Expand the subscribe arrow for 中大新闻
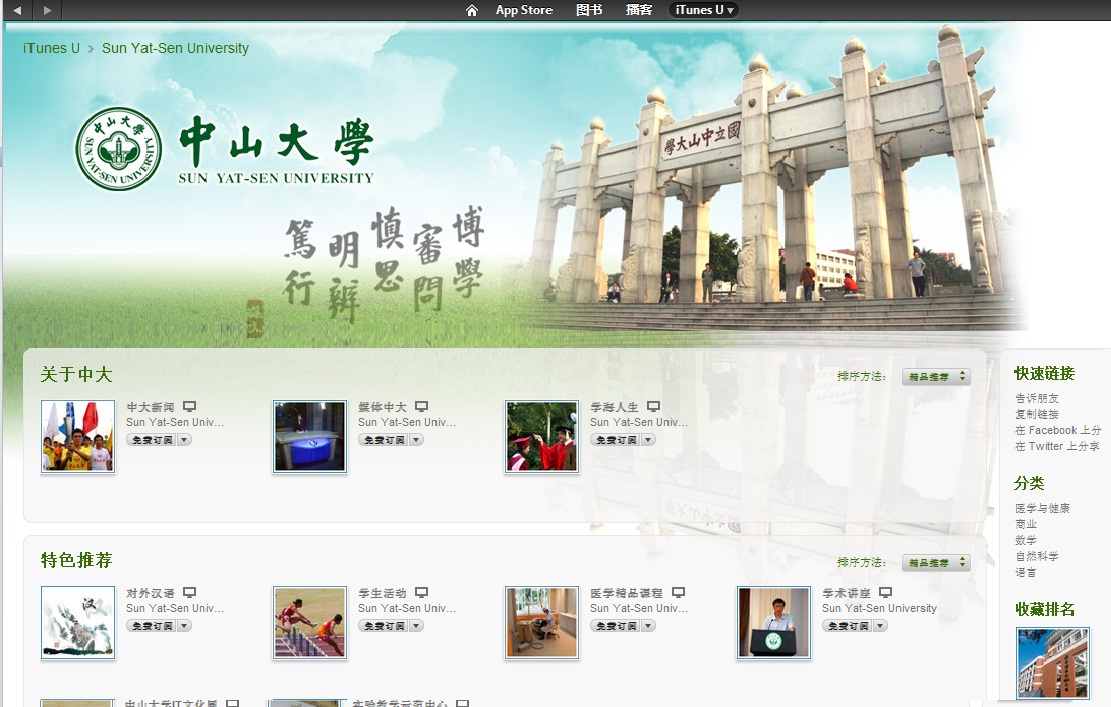This screenshot has width=1111, height=707. (184, 440)
